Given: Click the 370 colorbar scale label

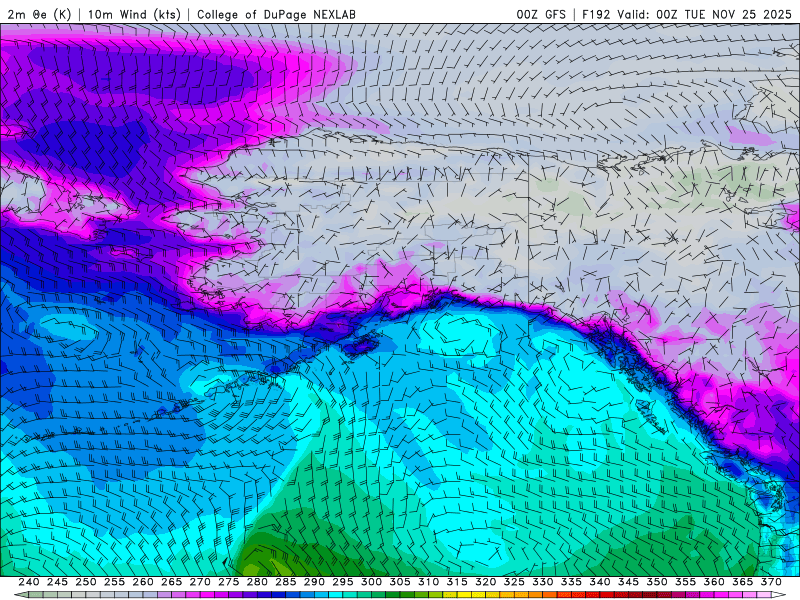Looking at the screenshot, I should click(x=771, y=582).
